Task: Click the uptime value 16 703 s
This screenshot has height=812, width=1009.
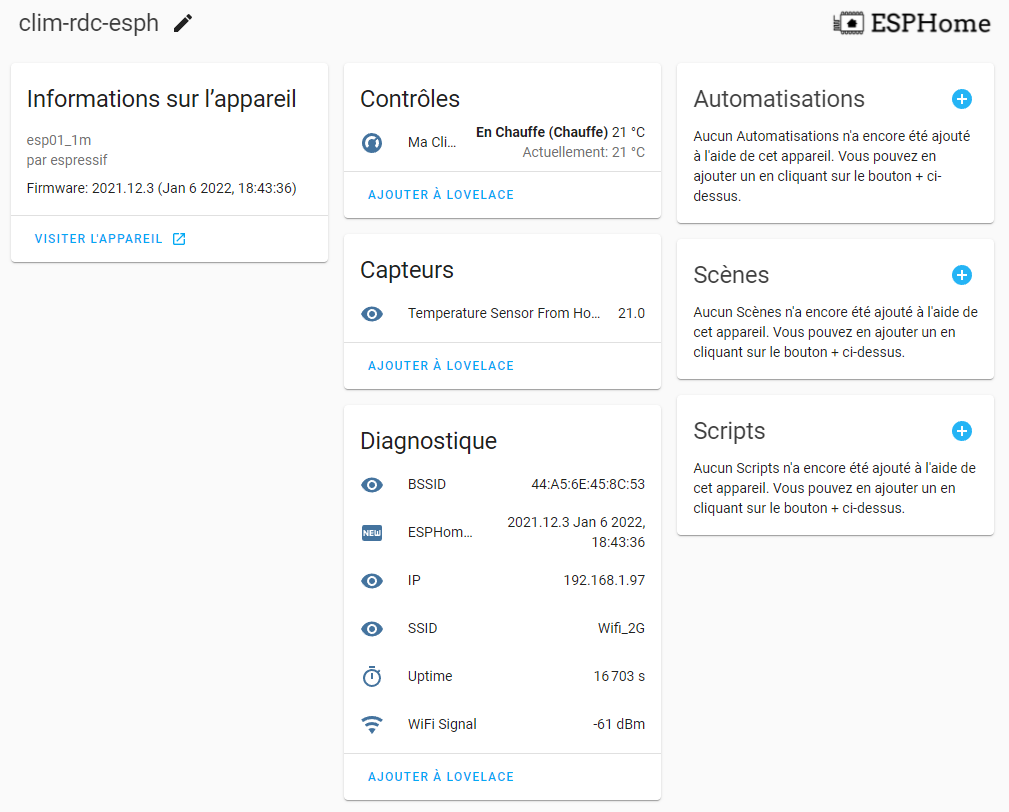Action: coord(619,676)
